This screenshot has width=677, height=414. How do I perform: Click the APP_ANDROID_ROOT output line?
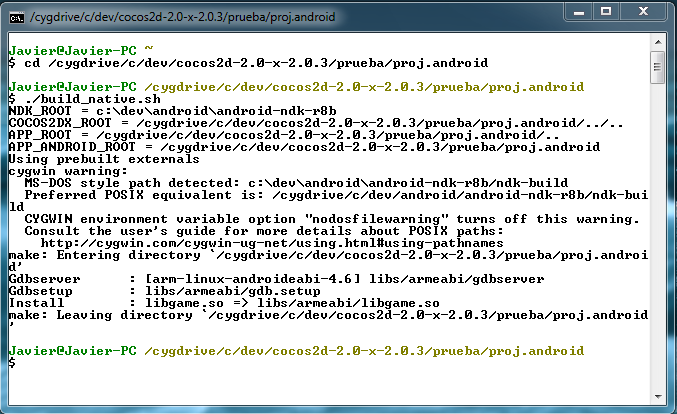(304, 147)
